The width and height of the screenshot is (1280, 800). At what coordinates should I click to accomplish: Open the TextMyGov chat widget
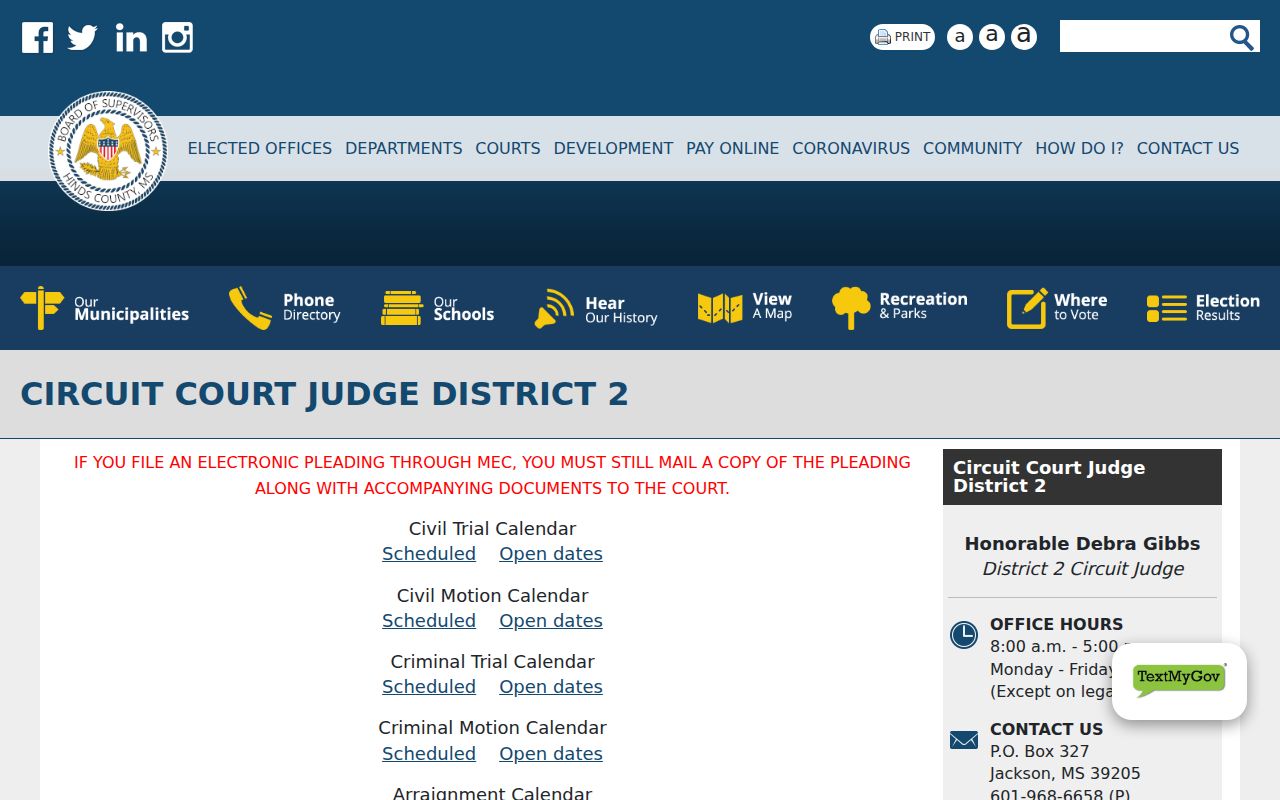[1179, 681]
